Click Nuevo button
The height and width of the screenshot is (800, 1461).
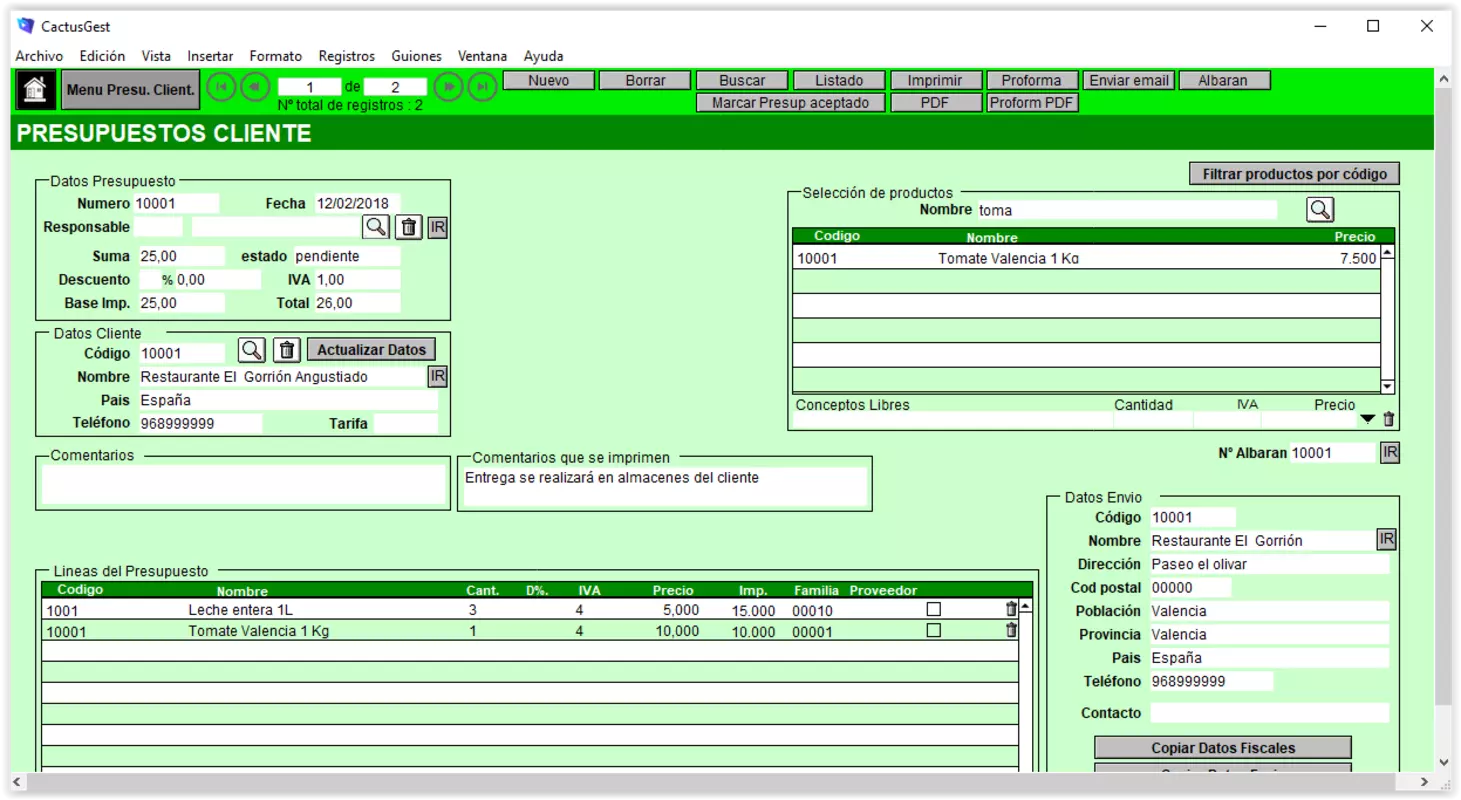pyautogui.click(x=548, y=81)
